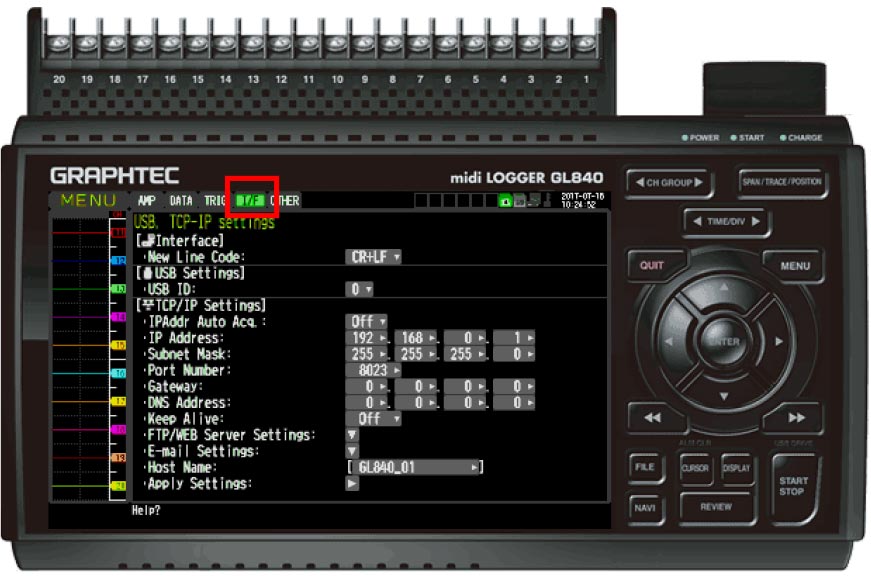Click left arrow of TIME/DIV key

pyautogui.click(x=697, y=221)
